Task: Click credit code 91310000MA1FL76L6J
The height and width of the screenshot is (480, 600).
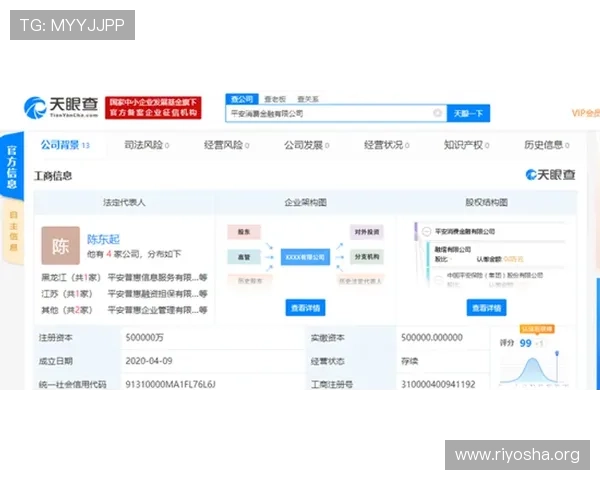Action: click(170, 384)
